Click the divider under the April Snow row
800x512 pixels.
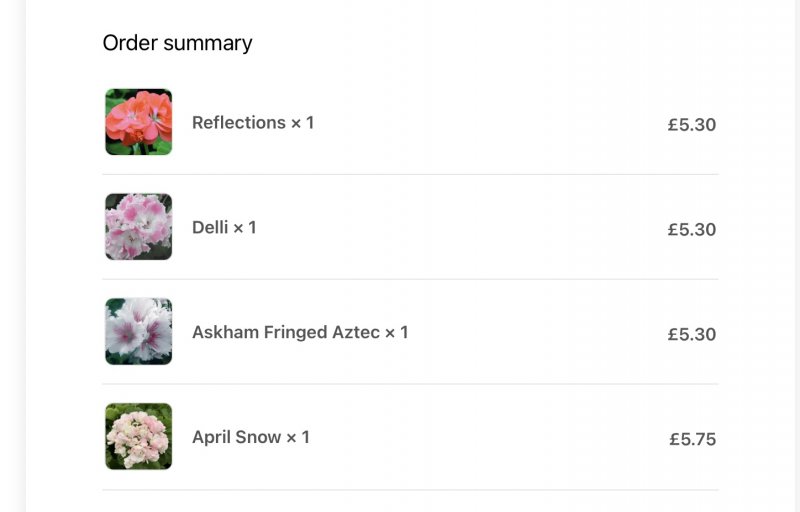pos(410,490)
